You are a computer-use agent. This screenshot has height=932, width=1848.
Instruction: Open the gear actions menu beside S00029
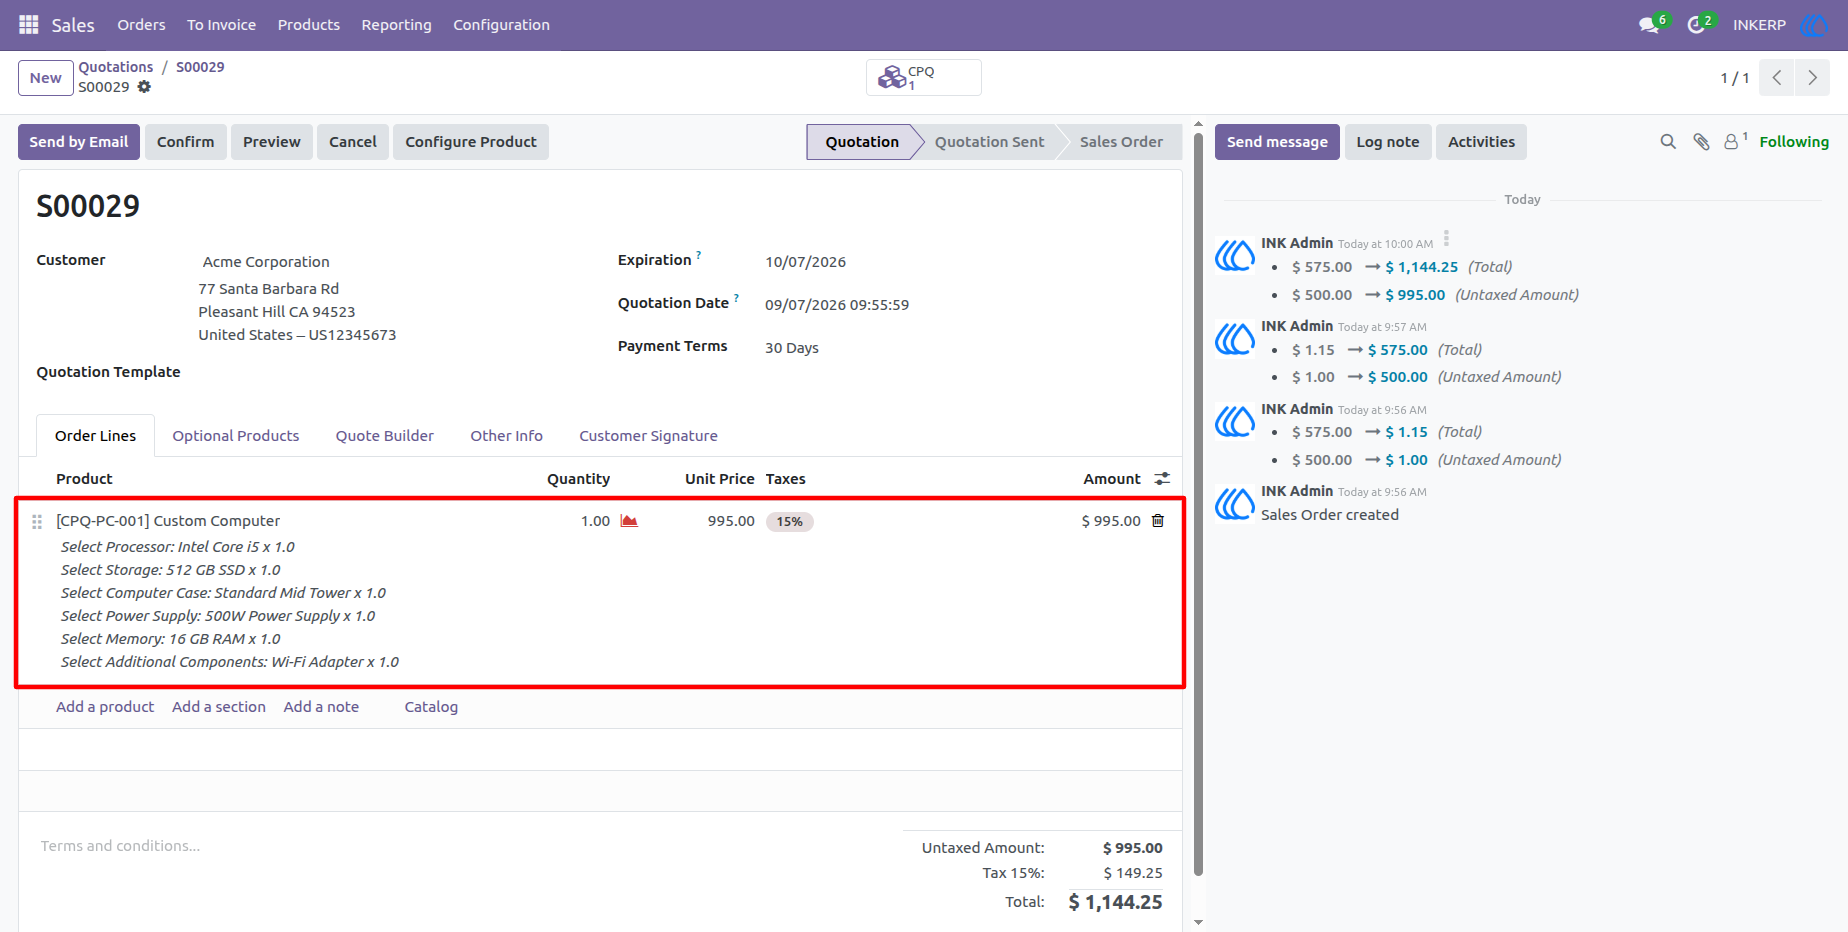[x=144, y=87]
